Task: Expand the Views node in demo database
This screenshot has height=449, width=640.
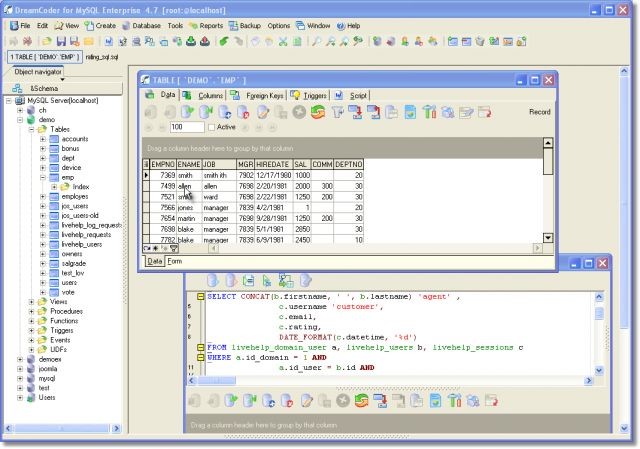Action: pos(32,301)
